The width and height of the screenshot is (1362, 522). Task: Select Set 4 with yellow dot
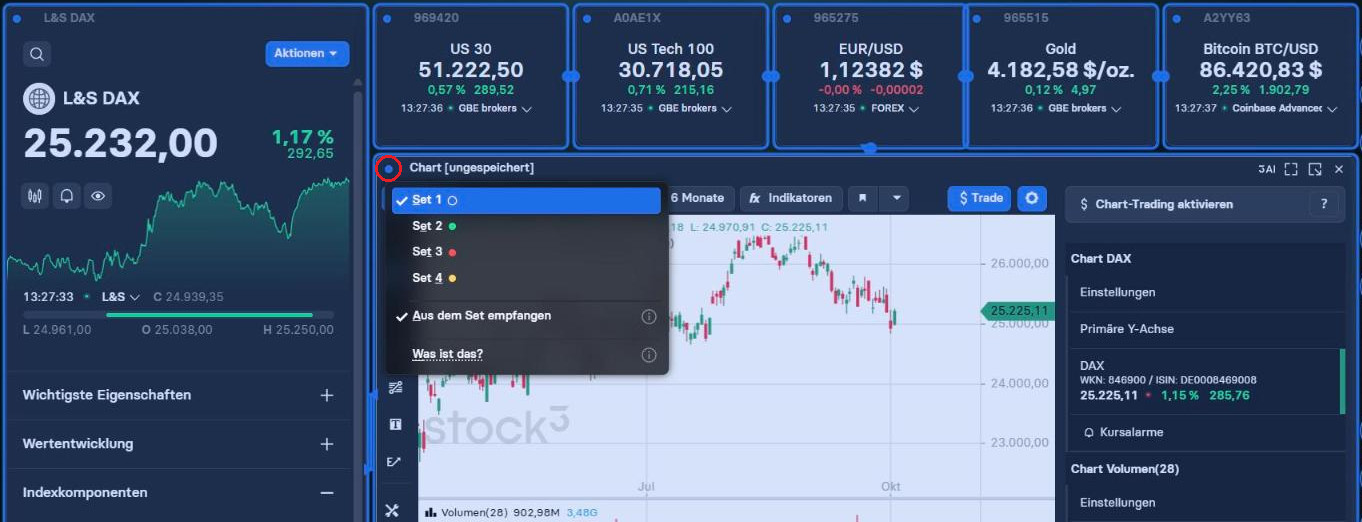[x=526, y=278]
